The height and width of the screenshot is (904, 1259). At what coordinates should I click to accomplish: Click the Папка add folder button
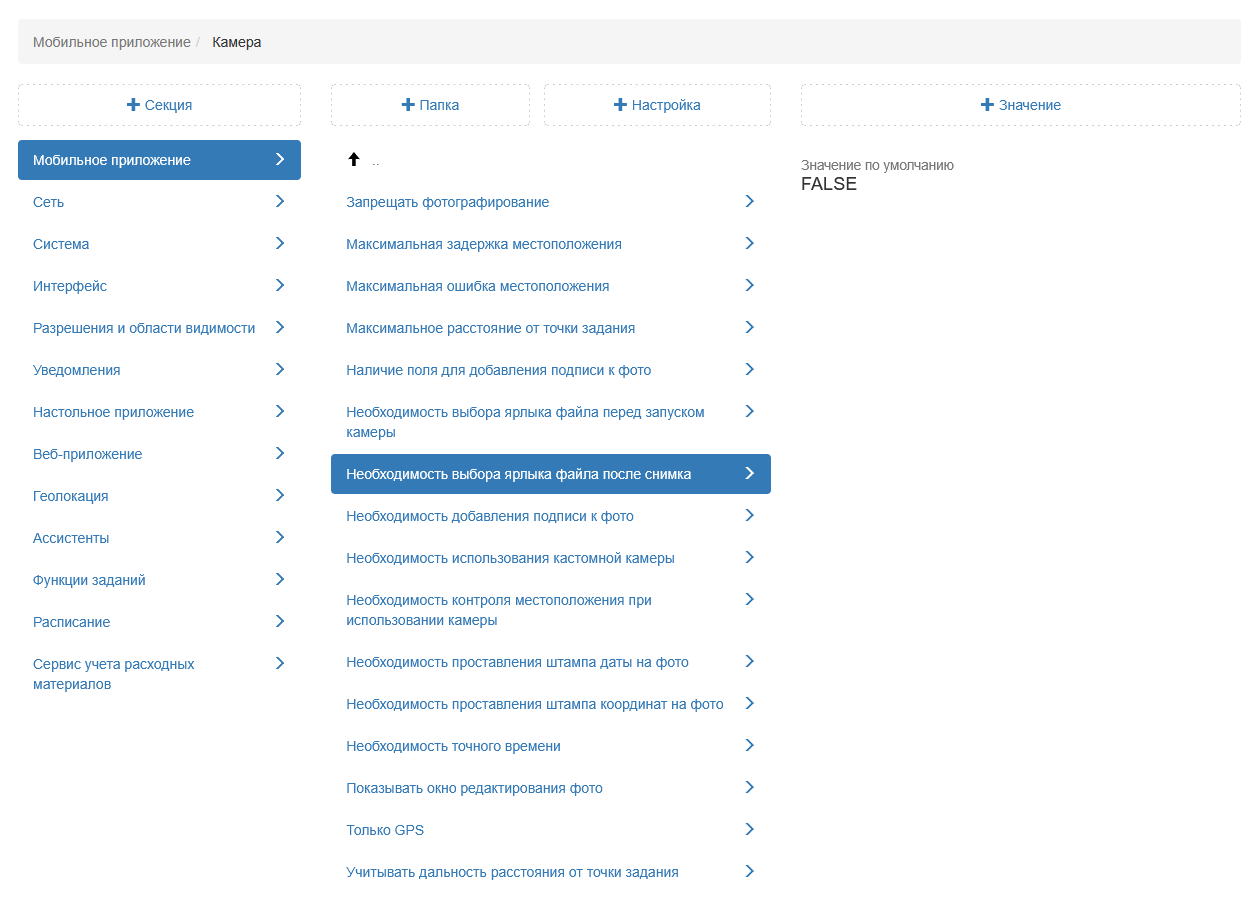click(x=430, y=105)
